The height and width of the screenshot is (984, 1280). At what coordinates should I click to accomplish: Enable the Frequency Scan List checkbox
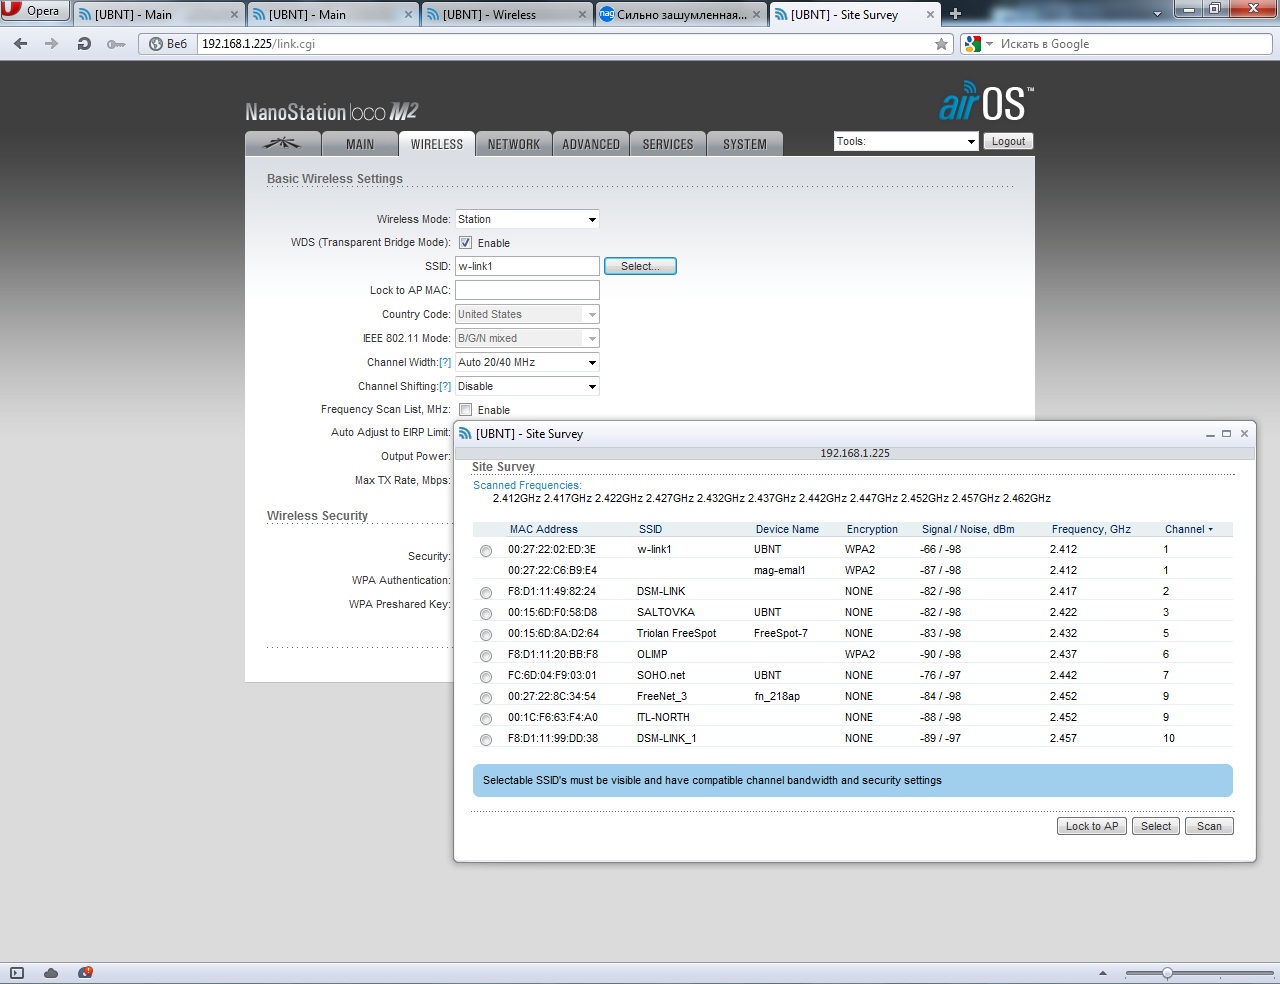(x=465, y=410)
